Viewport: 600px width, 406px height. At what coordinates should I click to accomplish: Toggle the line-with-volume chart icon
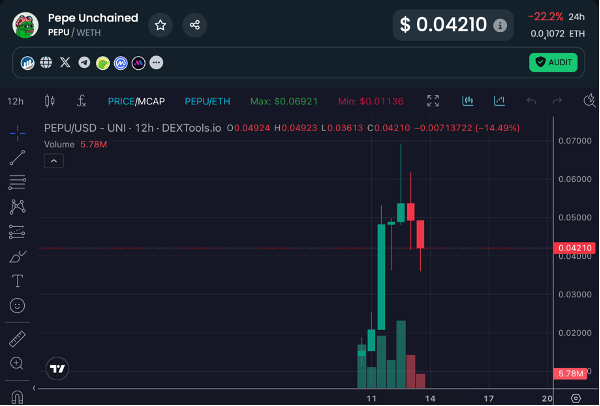coord(499,101)
